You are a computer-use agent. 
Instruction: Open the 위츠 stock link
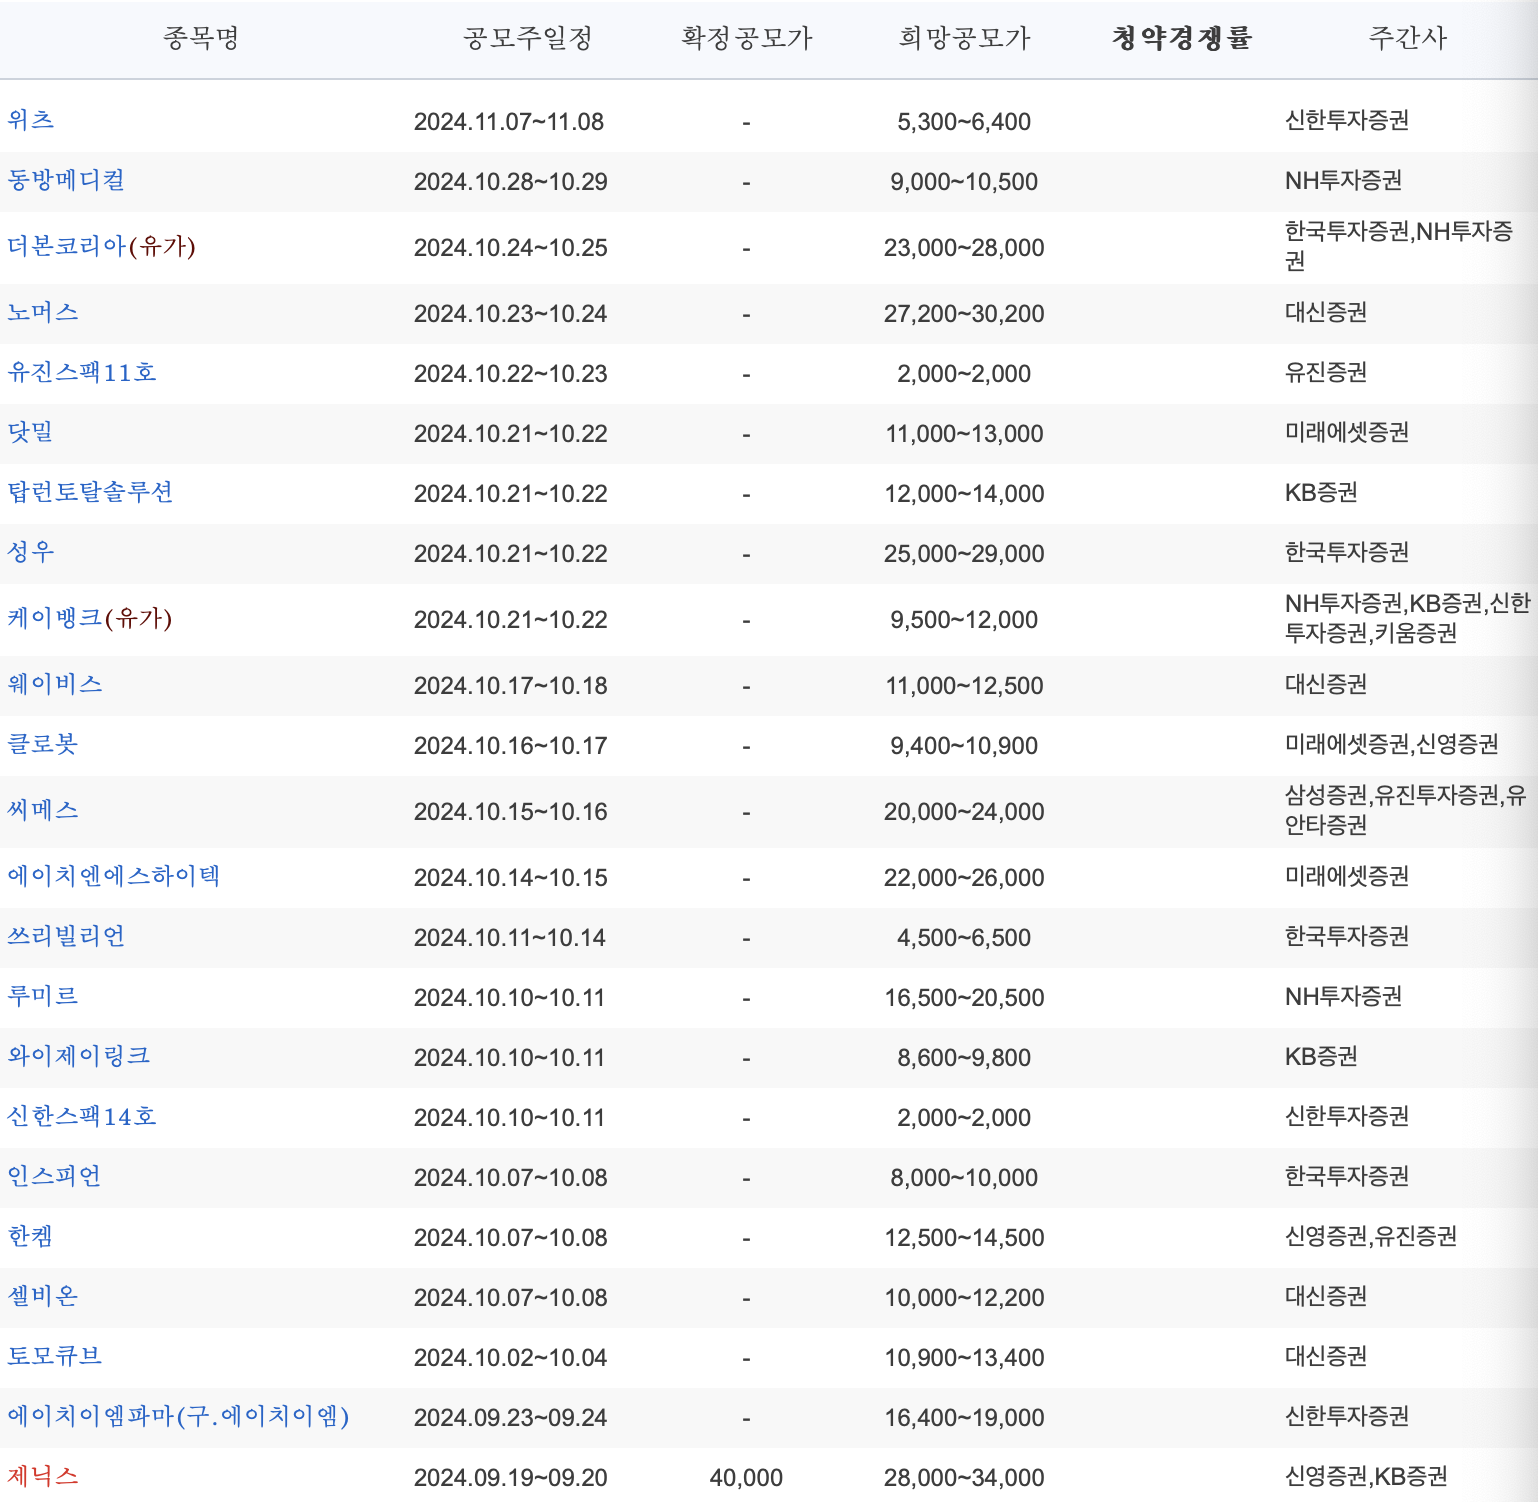coord(31,120)
